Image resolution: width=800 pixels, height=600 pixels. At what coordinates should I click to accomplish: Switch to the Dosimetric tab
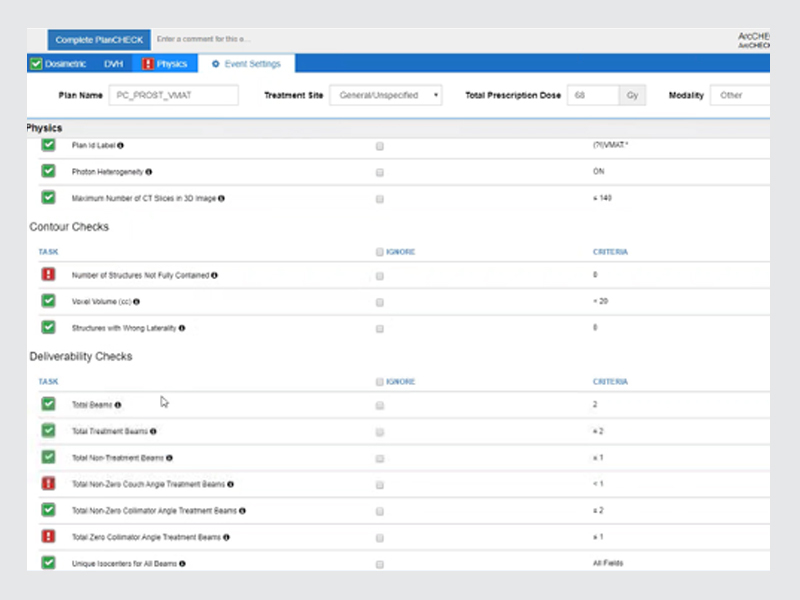tap(58, 64)
